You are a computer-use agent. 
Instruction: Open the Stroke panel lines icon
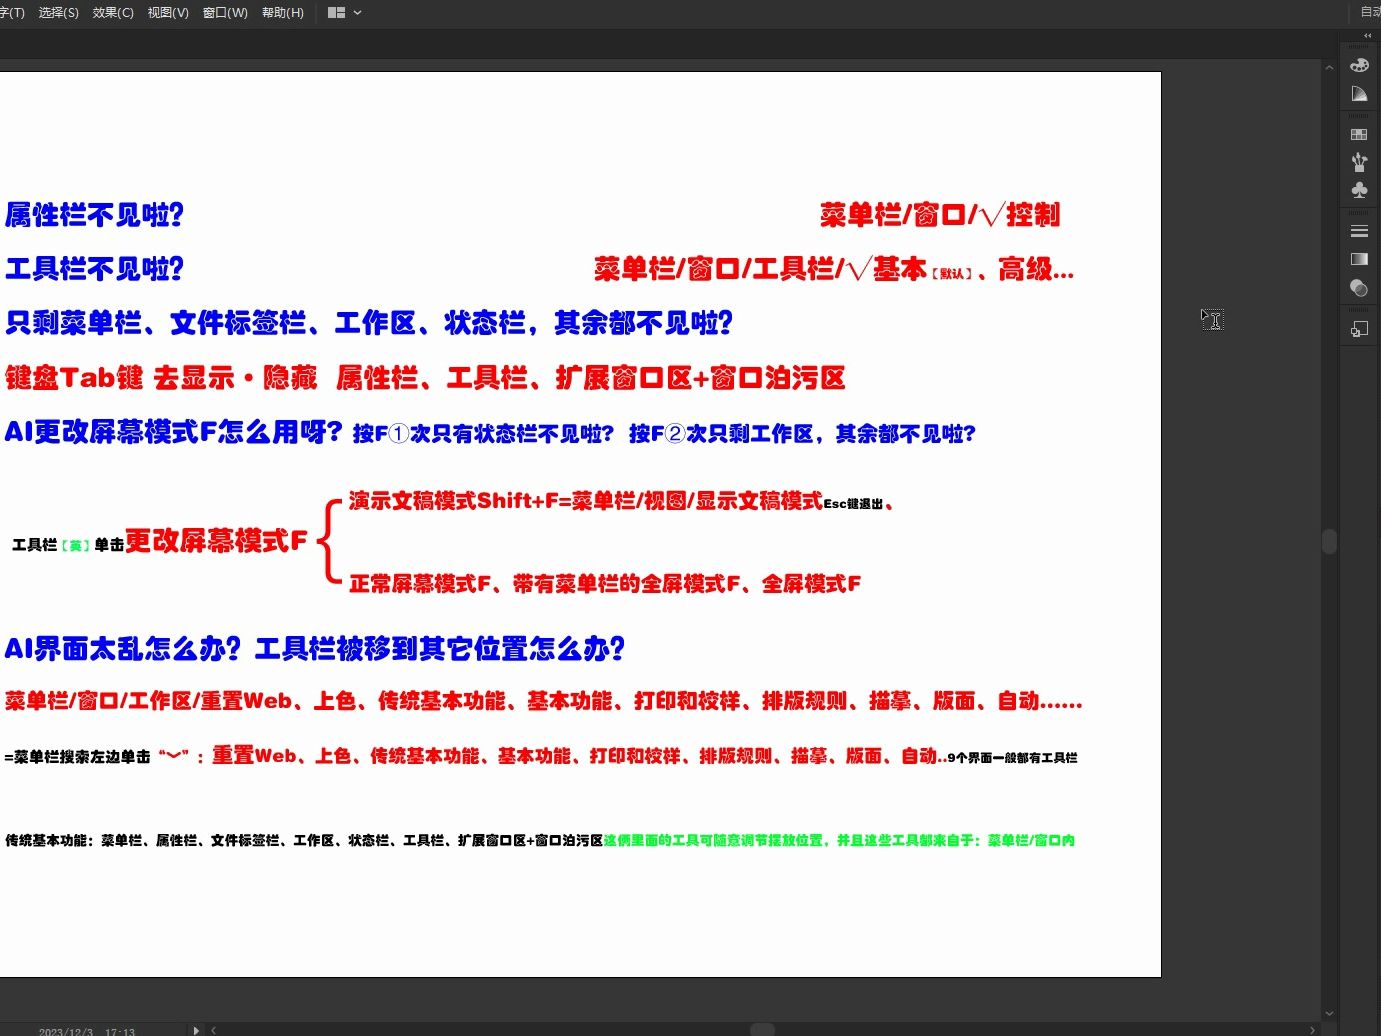1359,231
